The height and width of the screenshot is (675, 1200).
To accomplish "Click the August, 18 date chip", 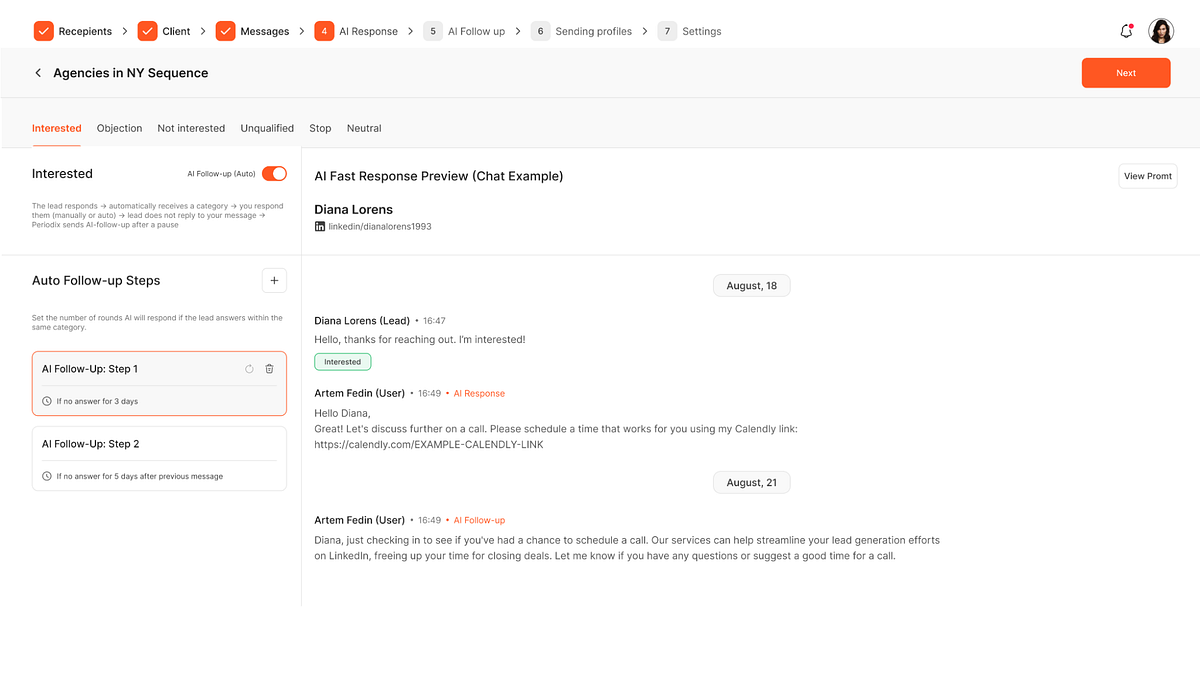I will pos(751,285).
